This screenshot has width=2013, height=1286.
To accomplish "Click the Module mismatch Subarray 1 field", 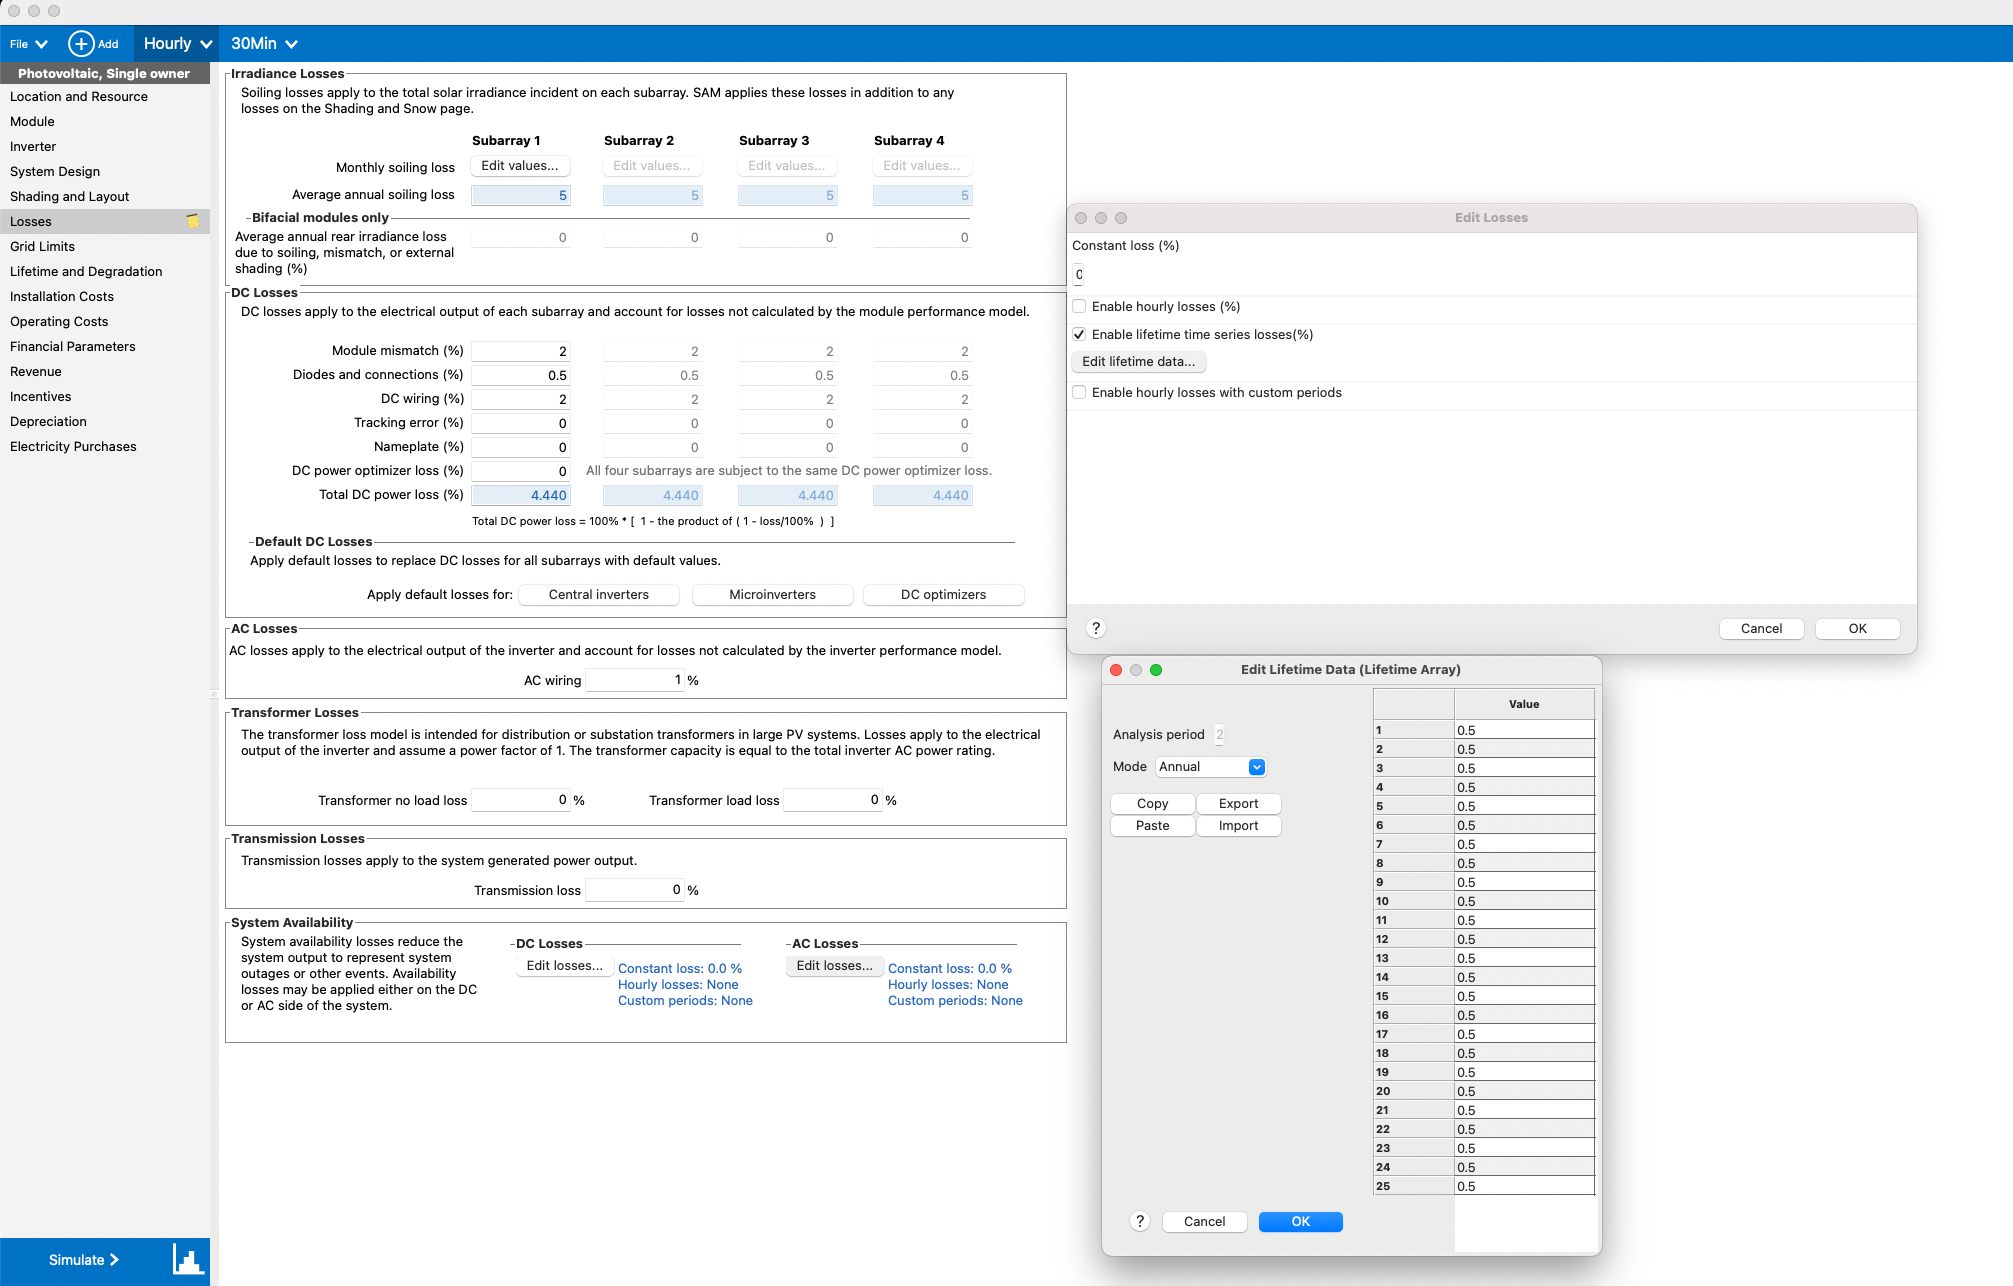I will click(521, 351).
